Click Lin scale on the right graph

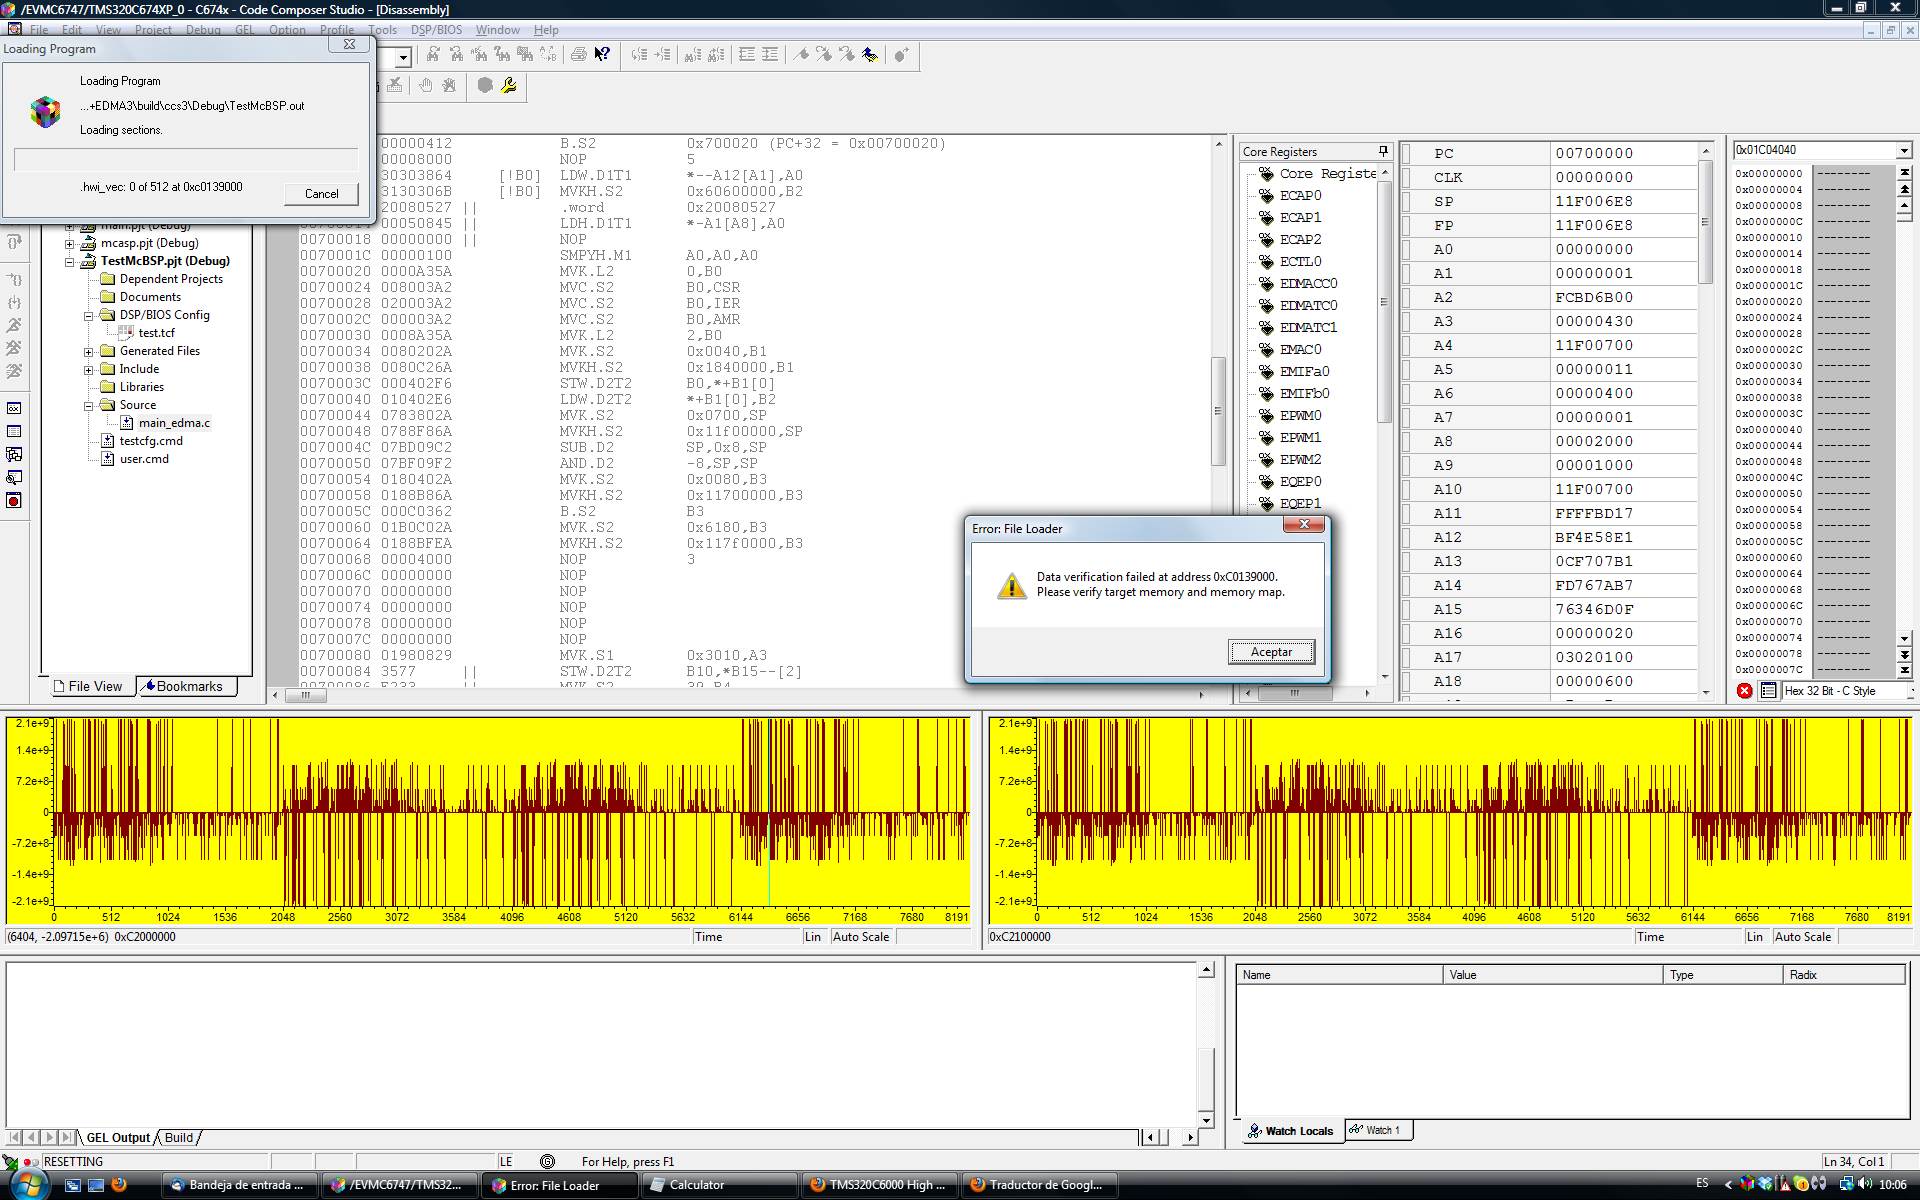click(1754, 937)
